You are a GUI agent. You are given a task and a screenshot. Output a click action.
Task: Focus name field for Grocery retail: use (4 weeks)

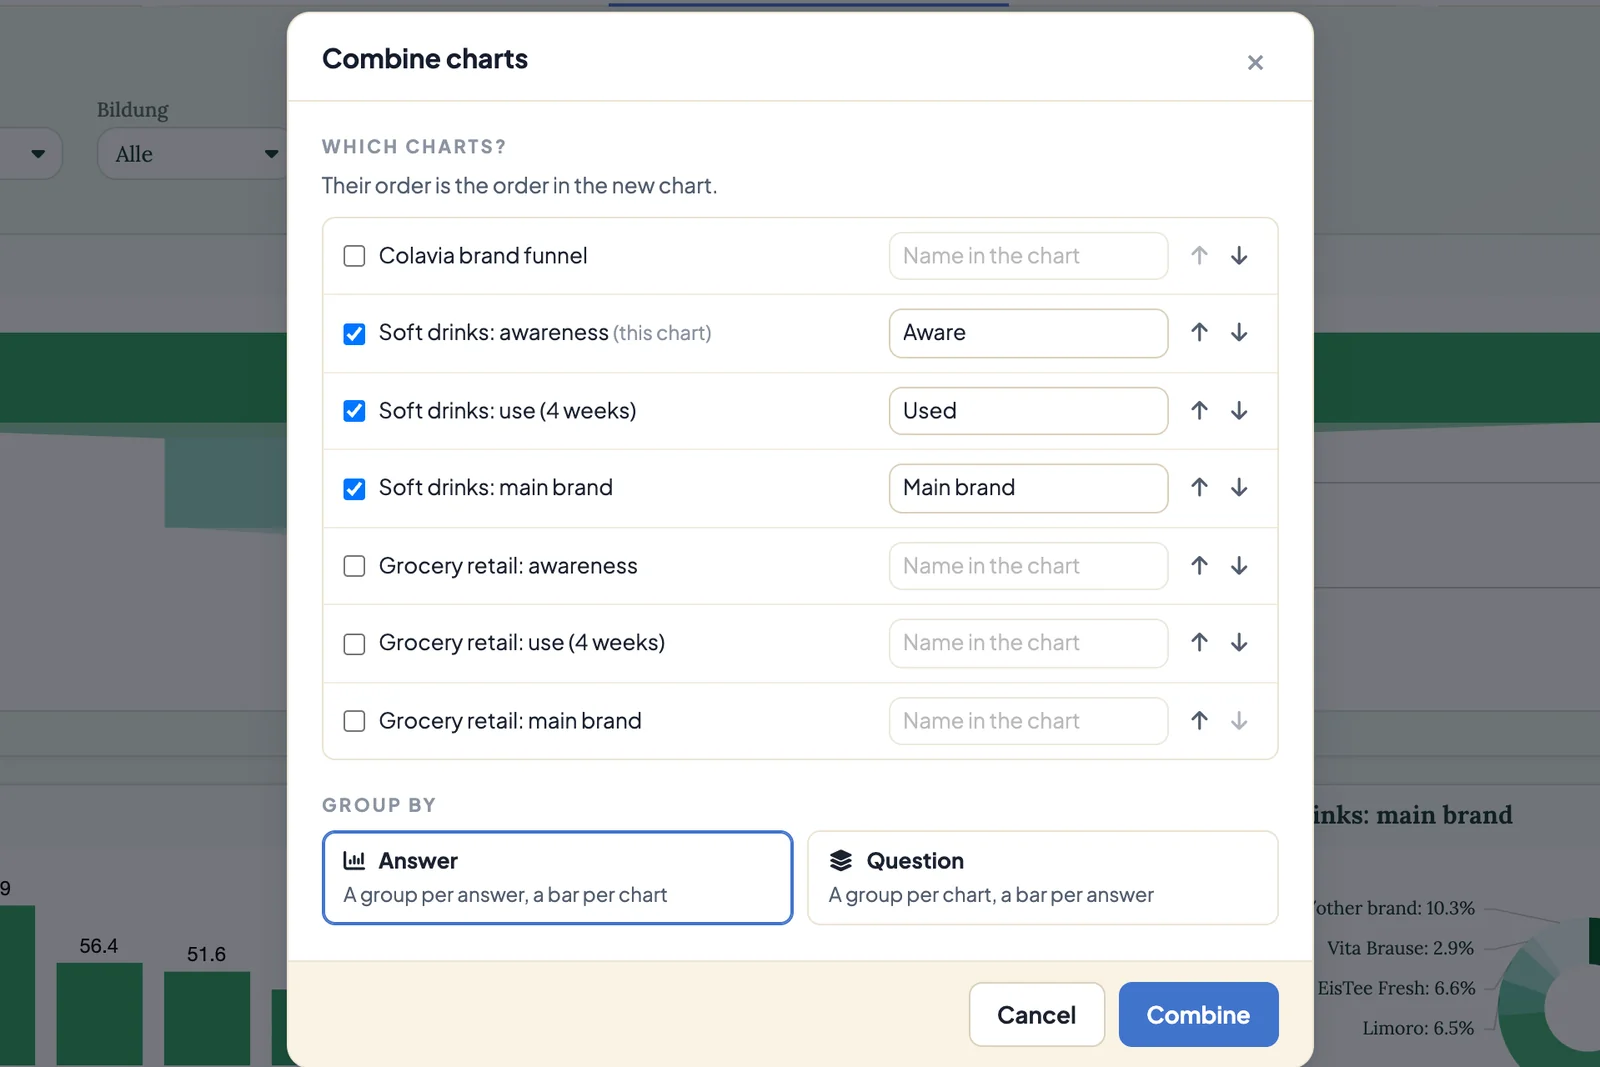tap(1028, 643)
